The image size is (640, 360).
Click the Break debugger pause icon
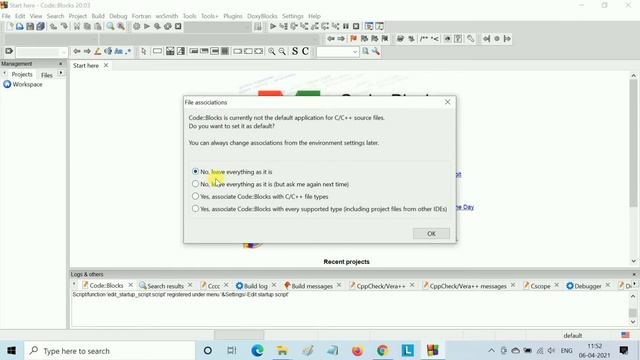coord(346,27)
